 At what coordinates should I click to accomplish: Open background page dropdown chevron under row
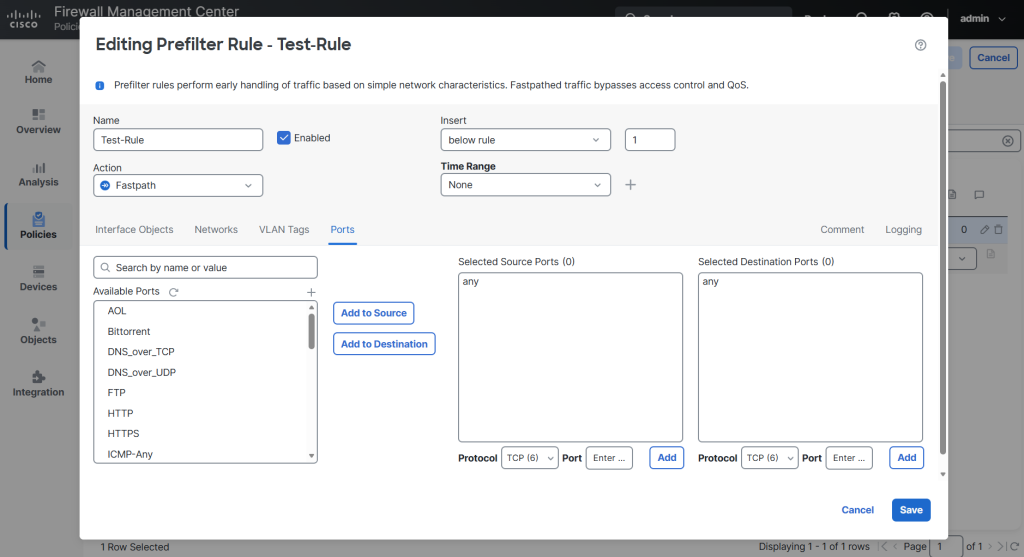(x=962, y=259)
